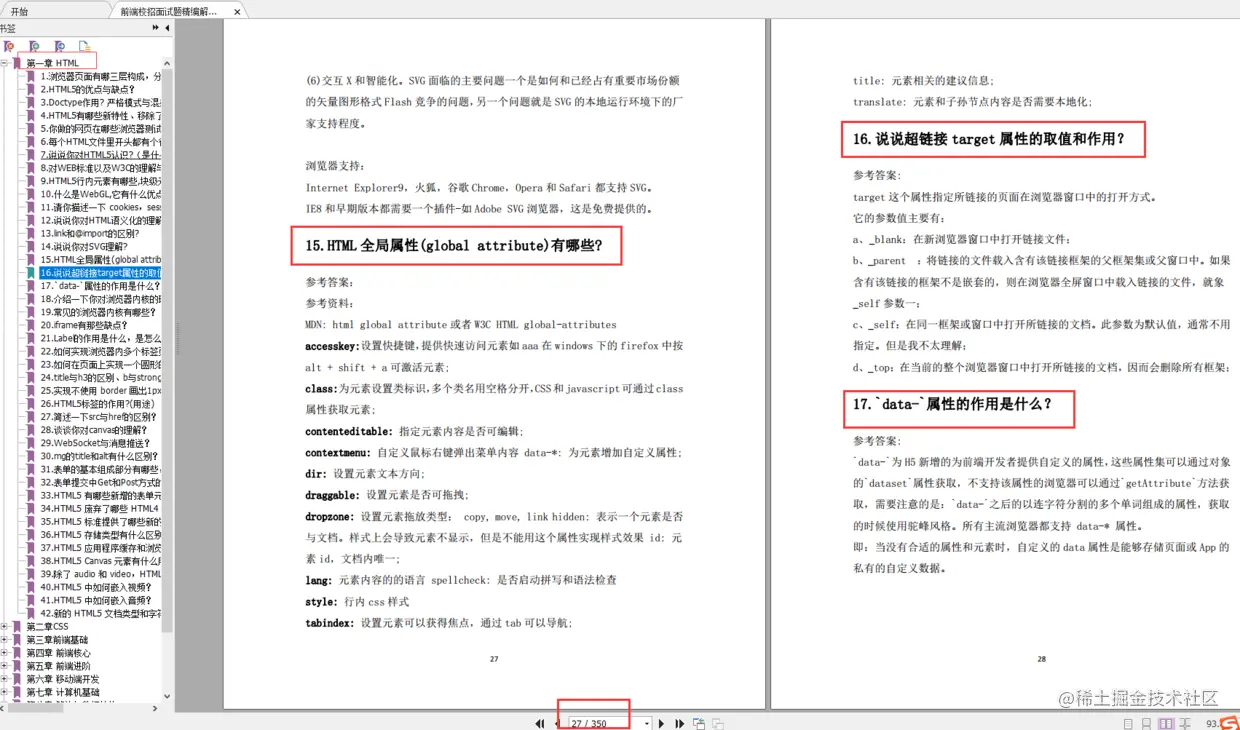This screenshot has width=1240, height=730.
Task: Collapse the 第一章 HTML bookmark node
Action: [5, 63]
